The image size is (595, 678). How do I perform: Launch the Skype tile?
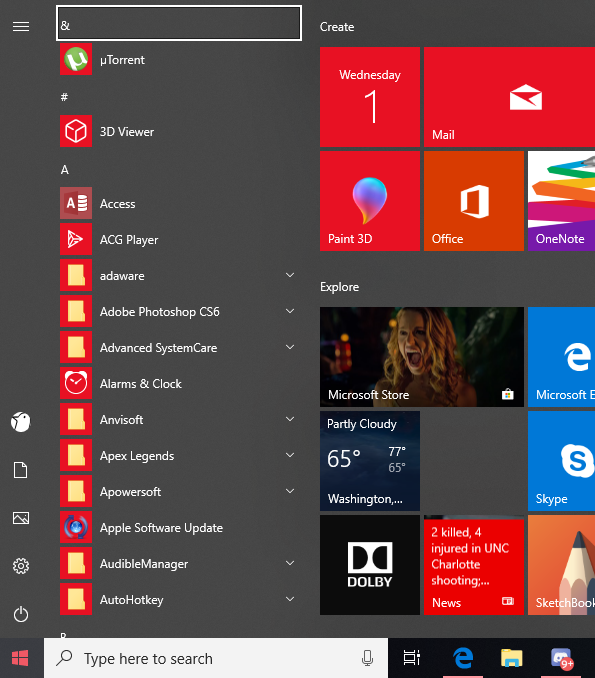coord(561,461)
